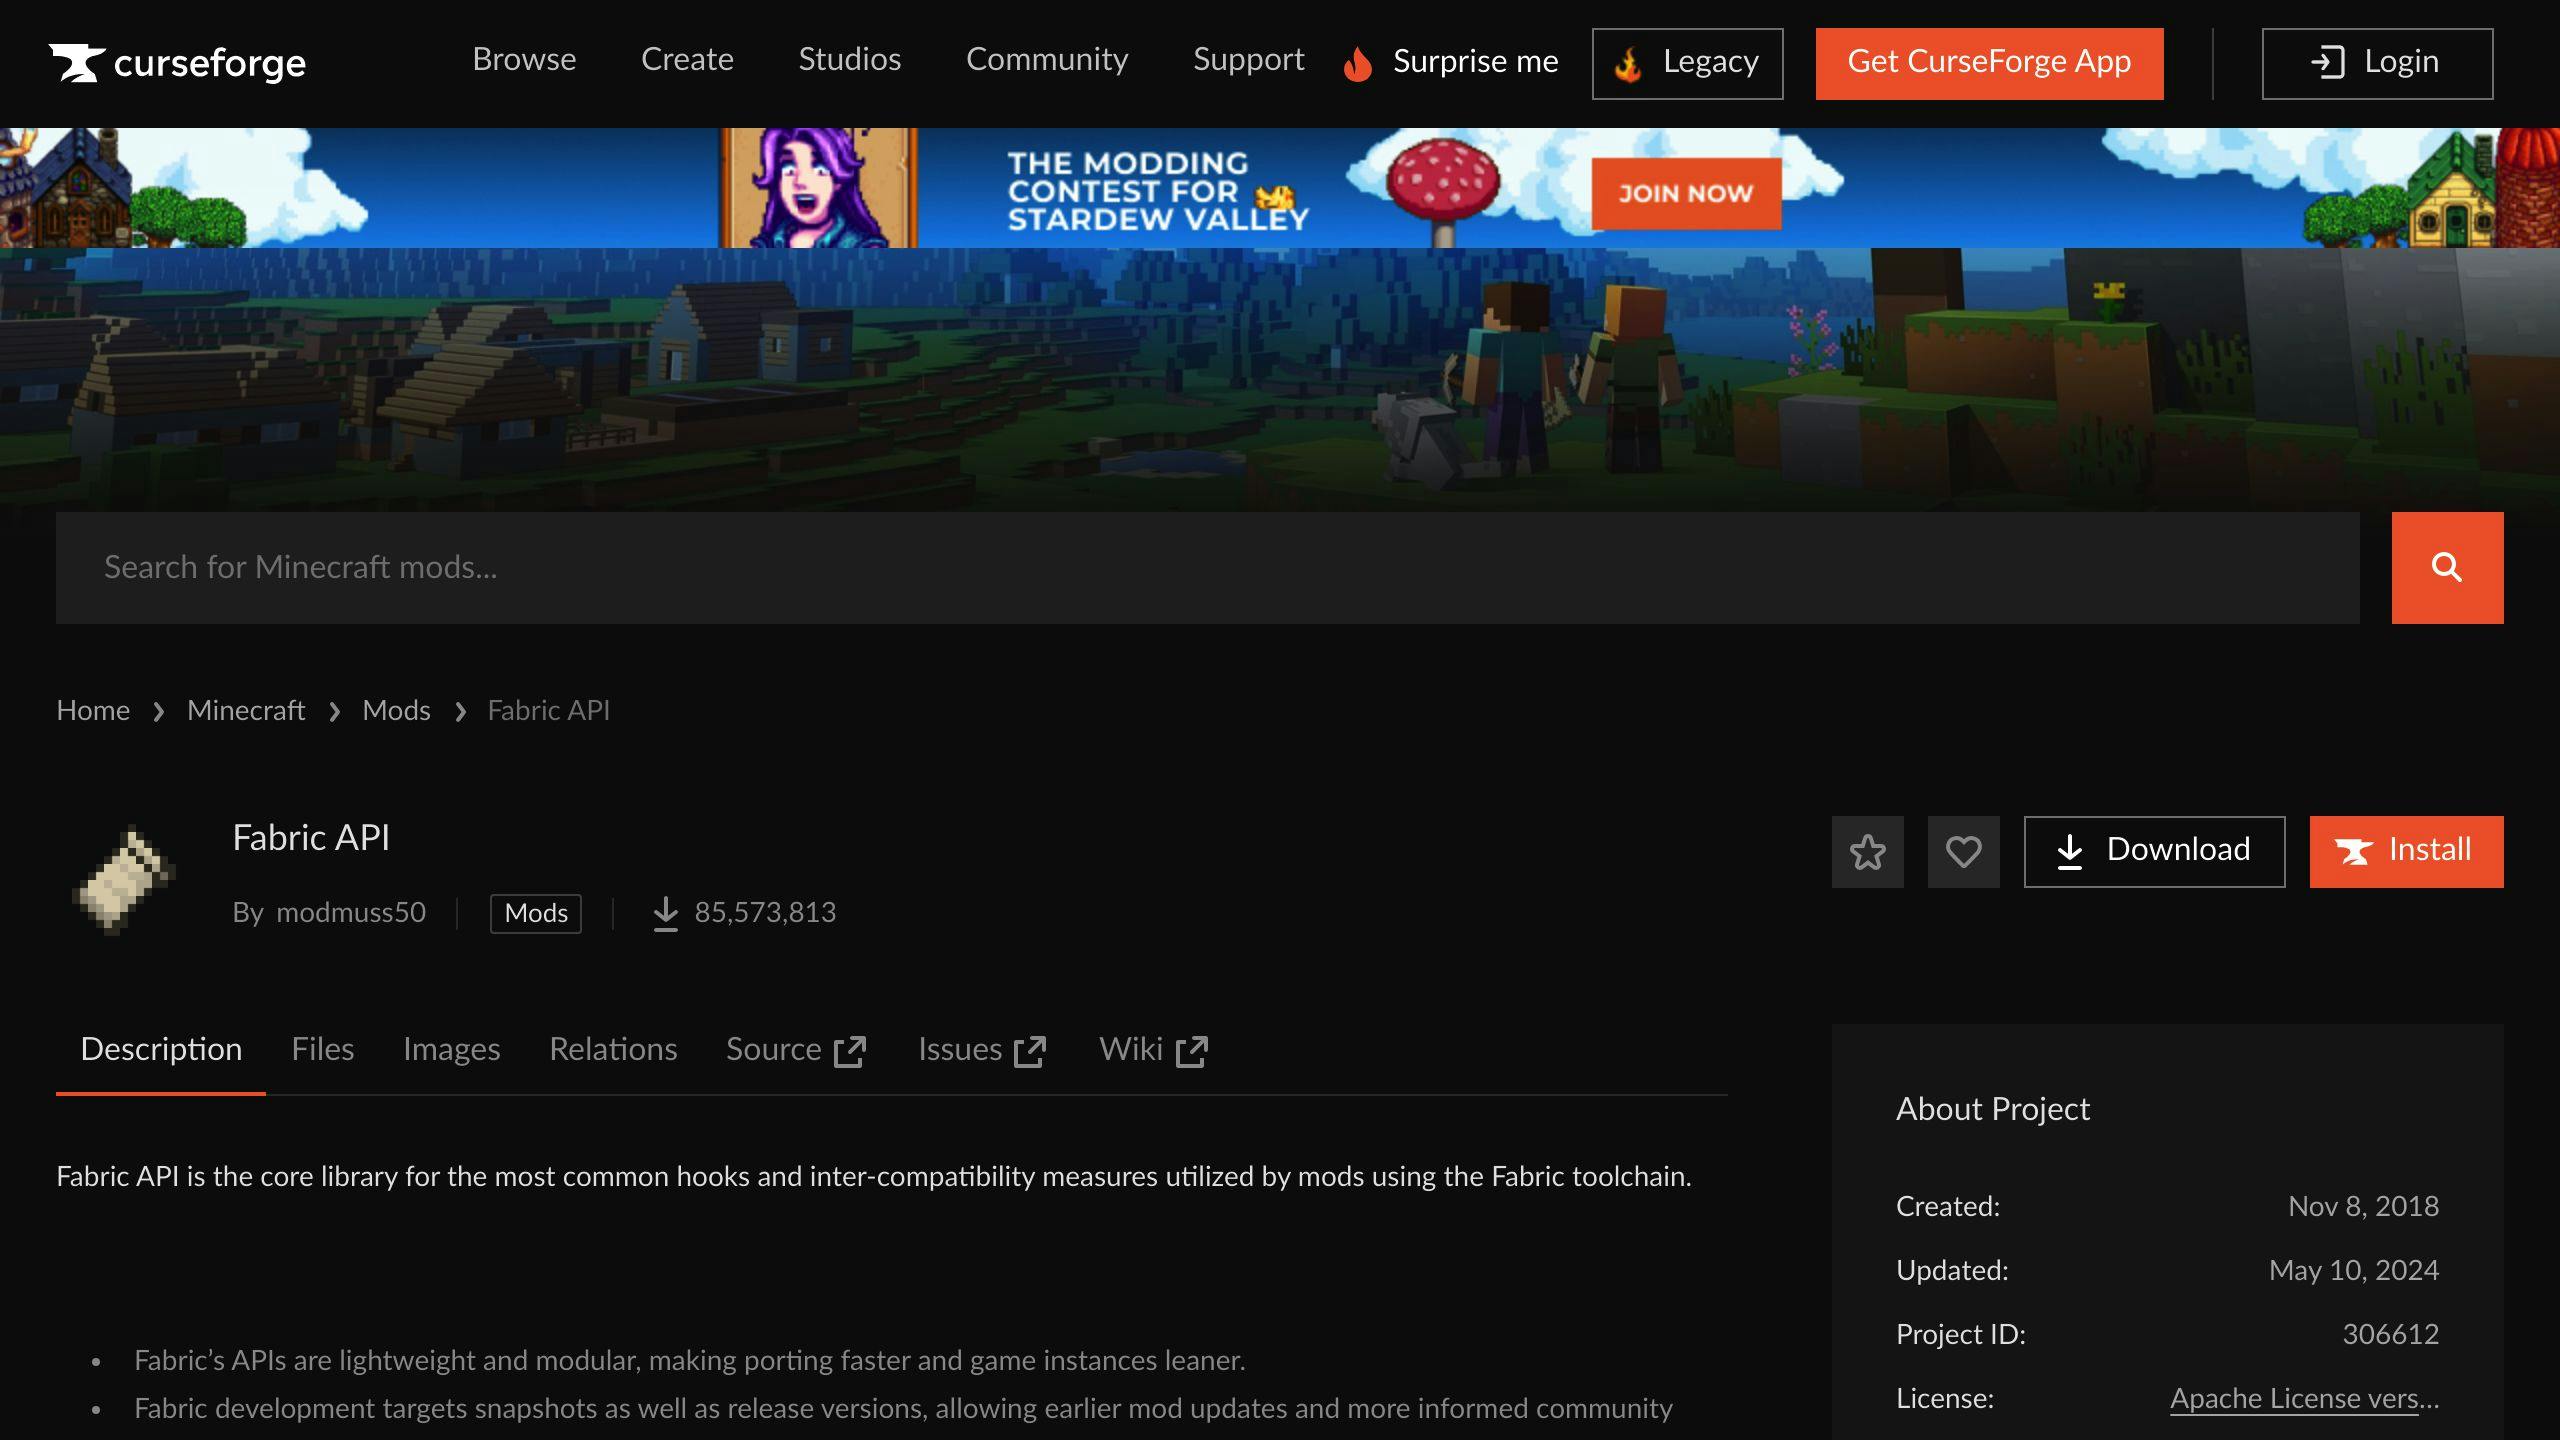Click the download count arrow icon
The width and height of the screenshot is (2560, 1440).
665,913
